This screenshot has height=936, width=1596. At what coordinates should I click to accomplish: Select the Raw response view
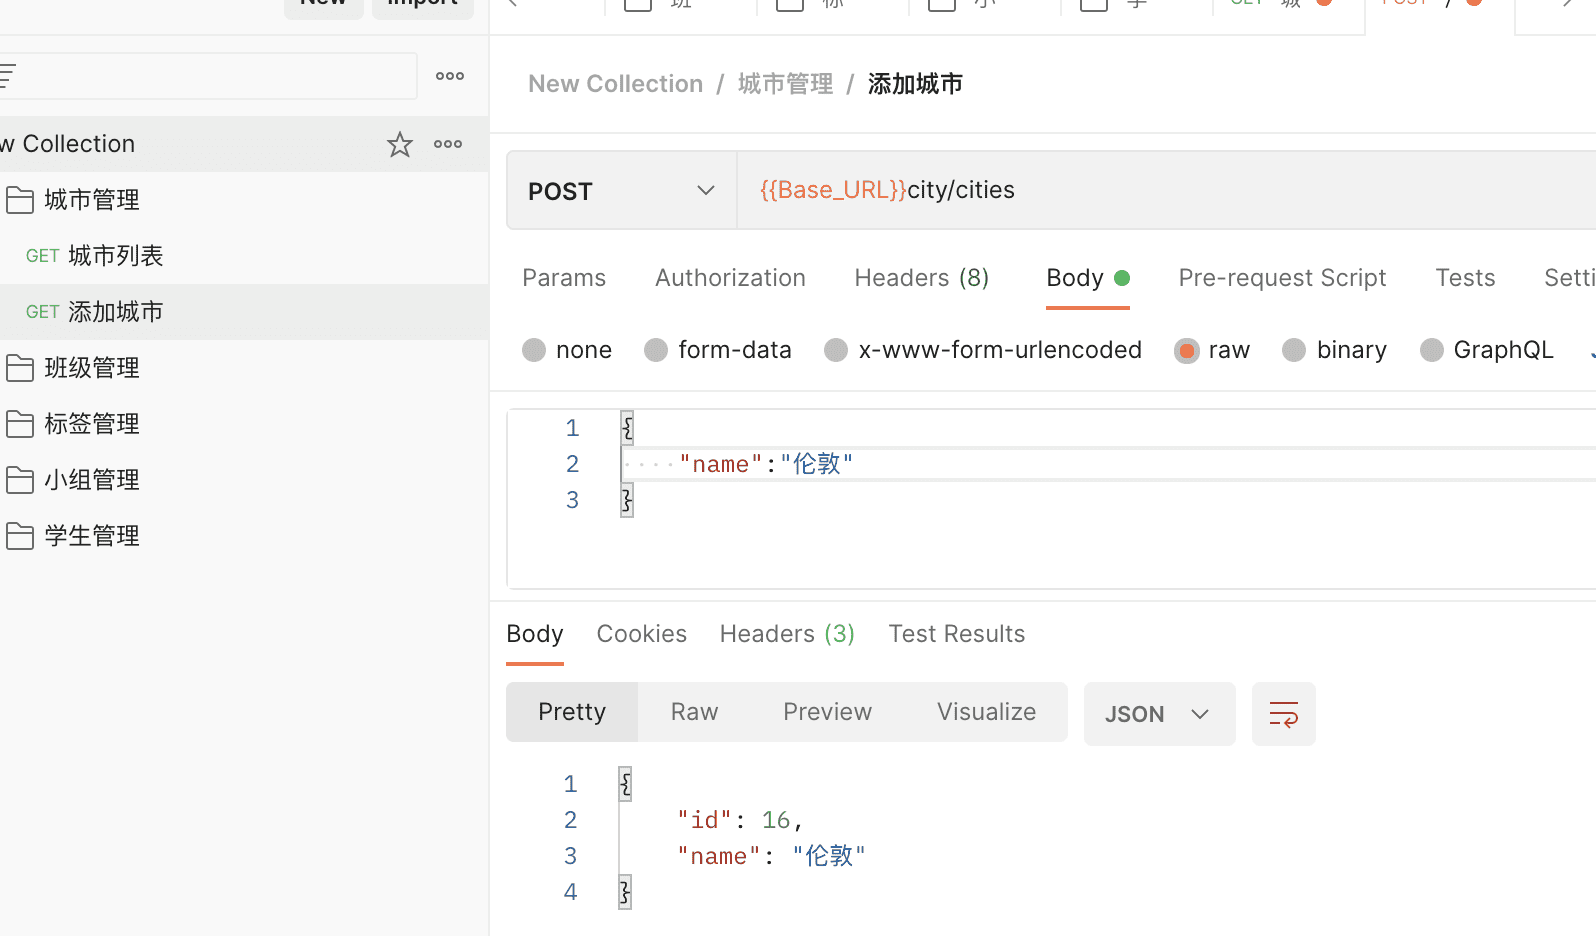click(694, 712)
